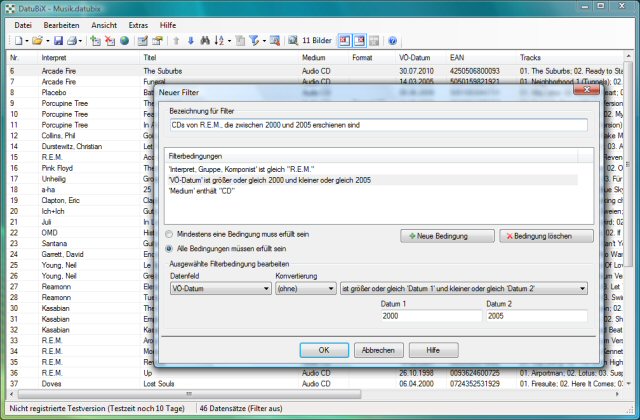Select 'Alle Bedingungen müssen erfüllt sein' option
Screen dimensions: 640x420
pos(169,248)
